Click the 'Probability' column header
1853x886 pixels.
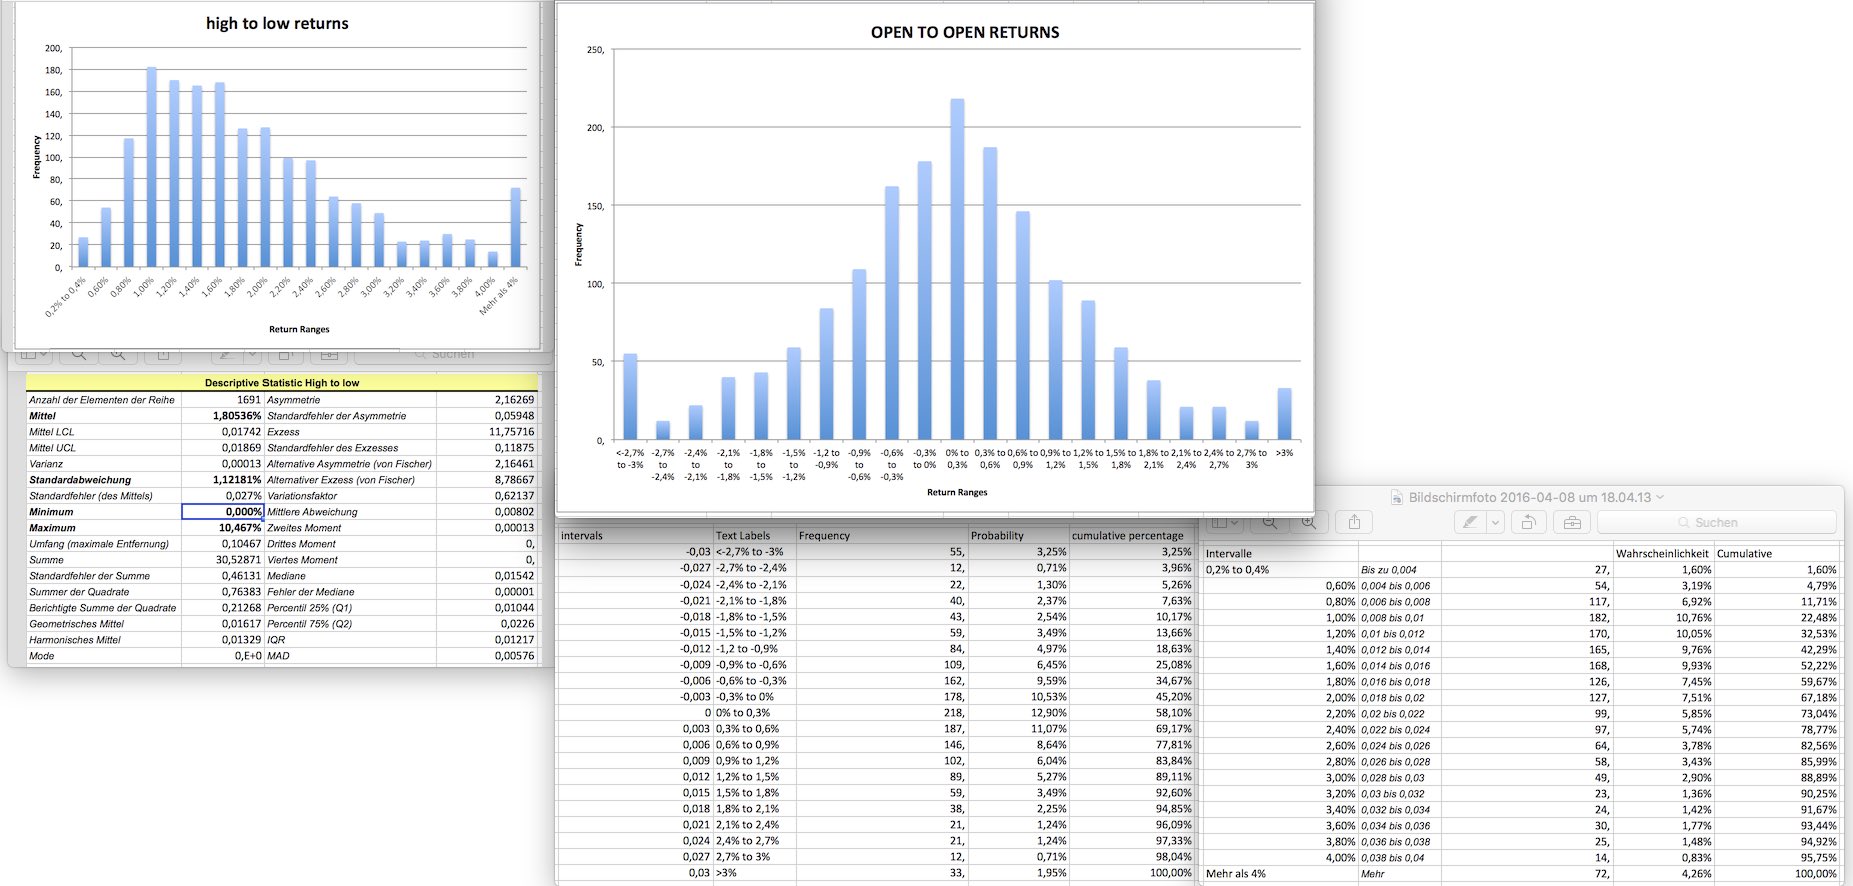[x=998, y=536]
